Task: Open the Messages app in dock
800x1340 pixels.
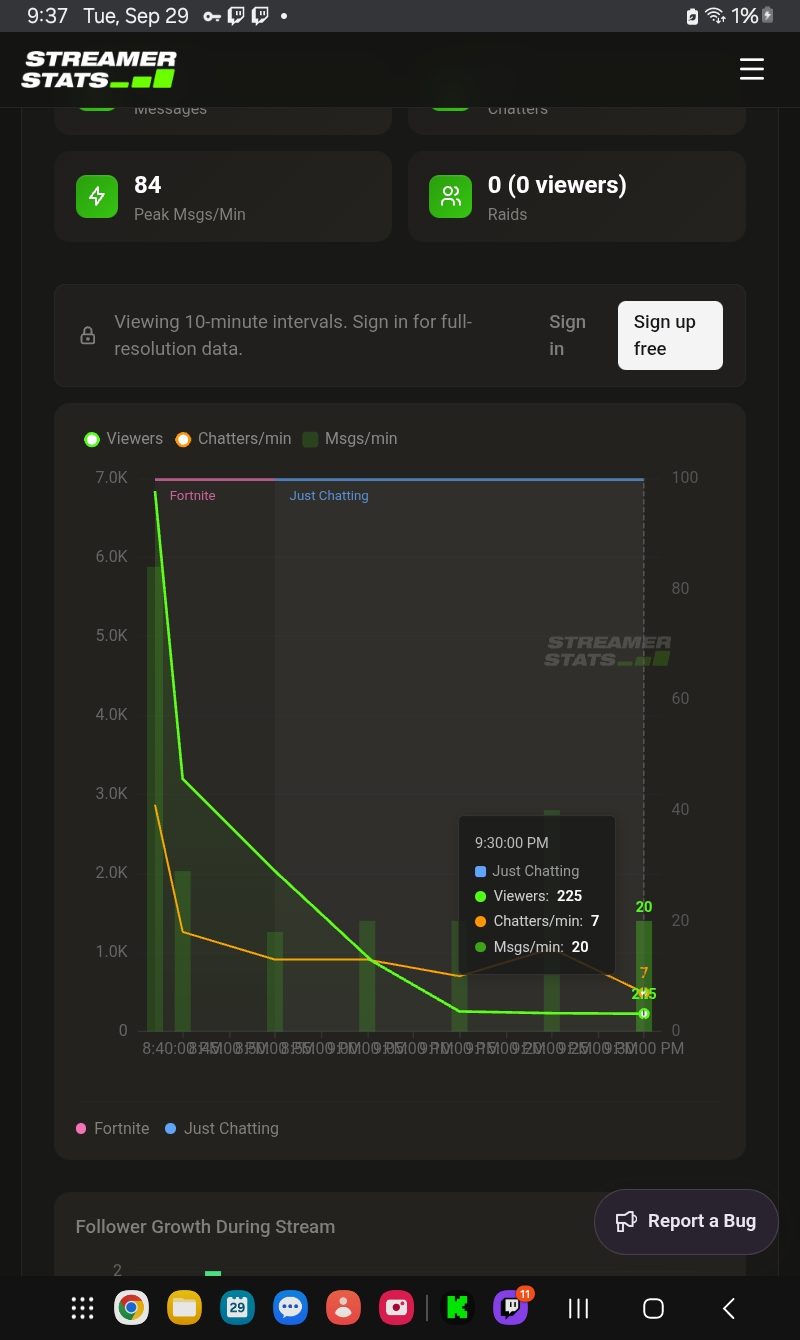Action: [x=290, y=1307]
